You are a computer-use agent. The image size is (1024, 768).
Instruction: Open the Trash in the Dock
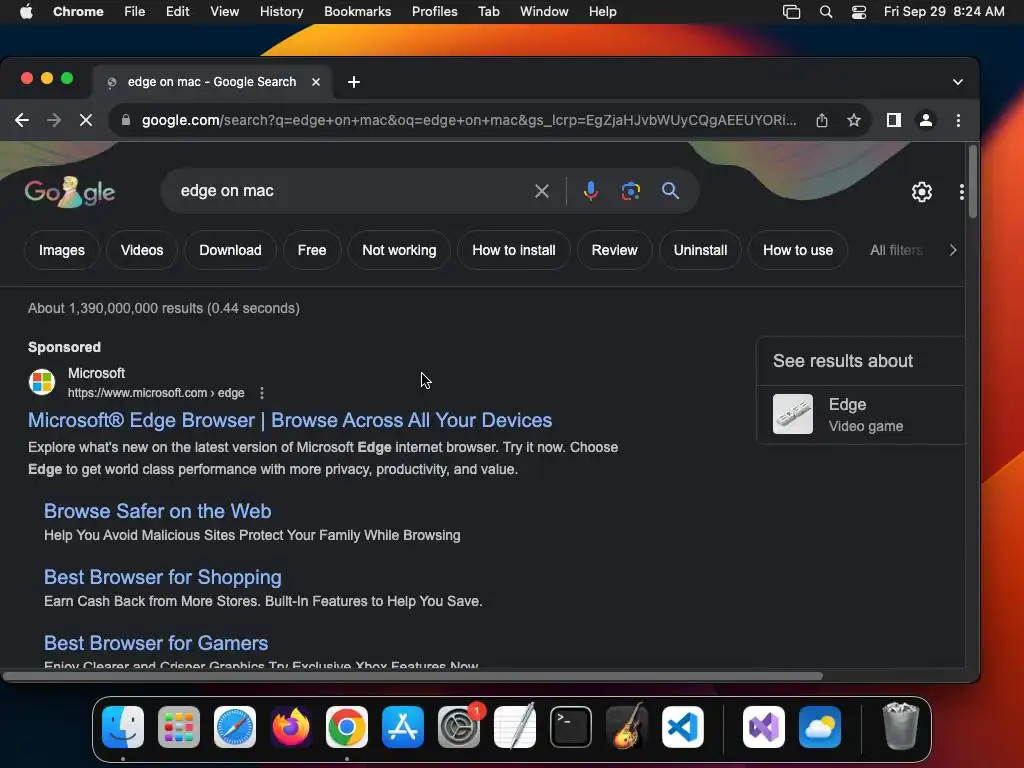pyautogui.click(x=901, y=727)
